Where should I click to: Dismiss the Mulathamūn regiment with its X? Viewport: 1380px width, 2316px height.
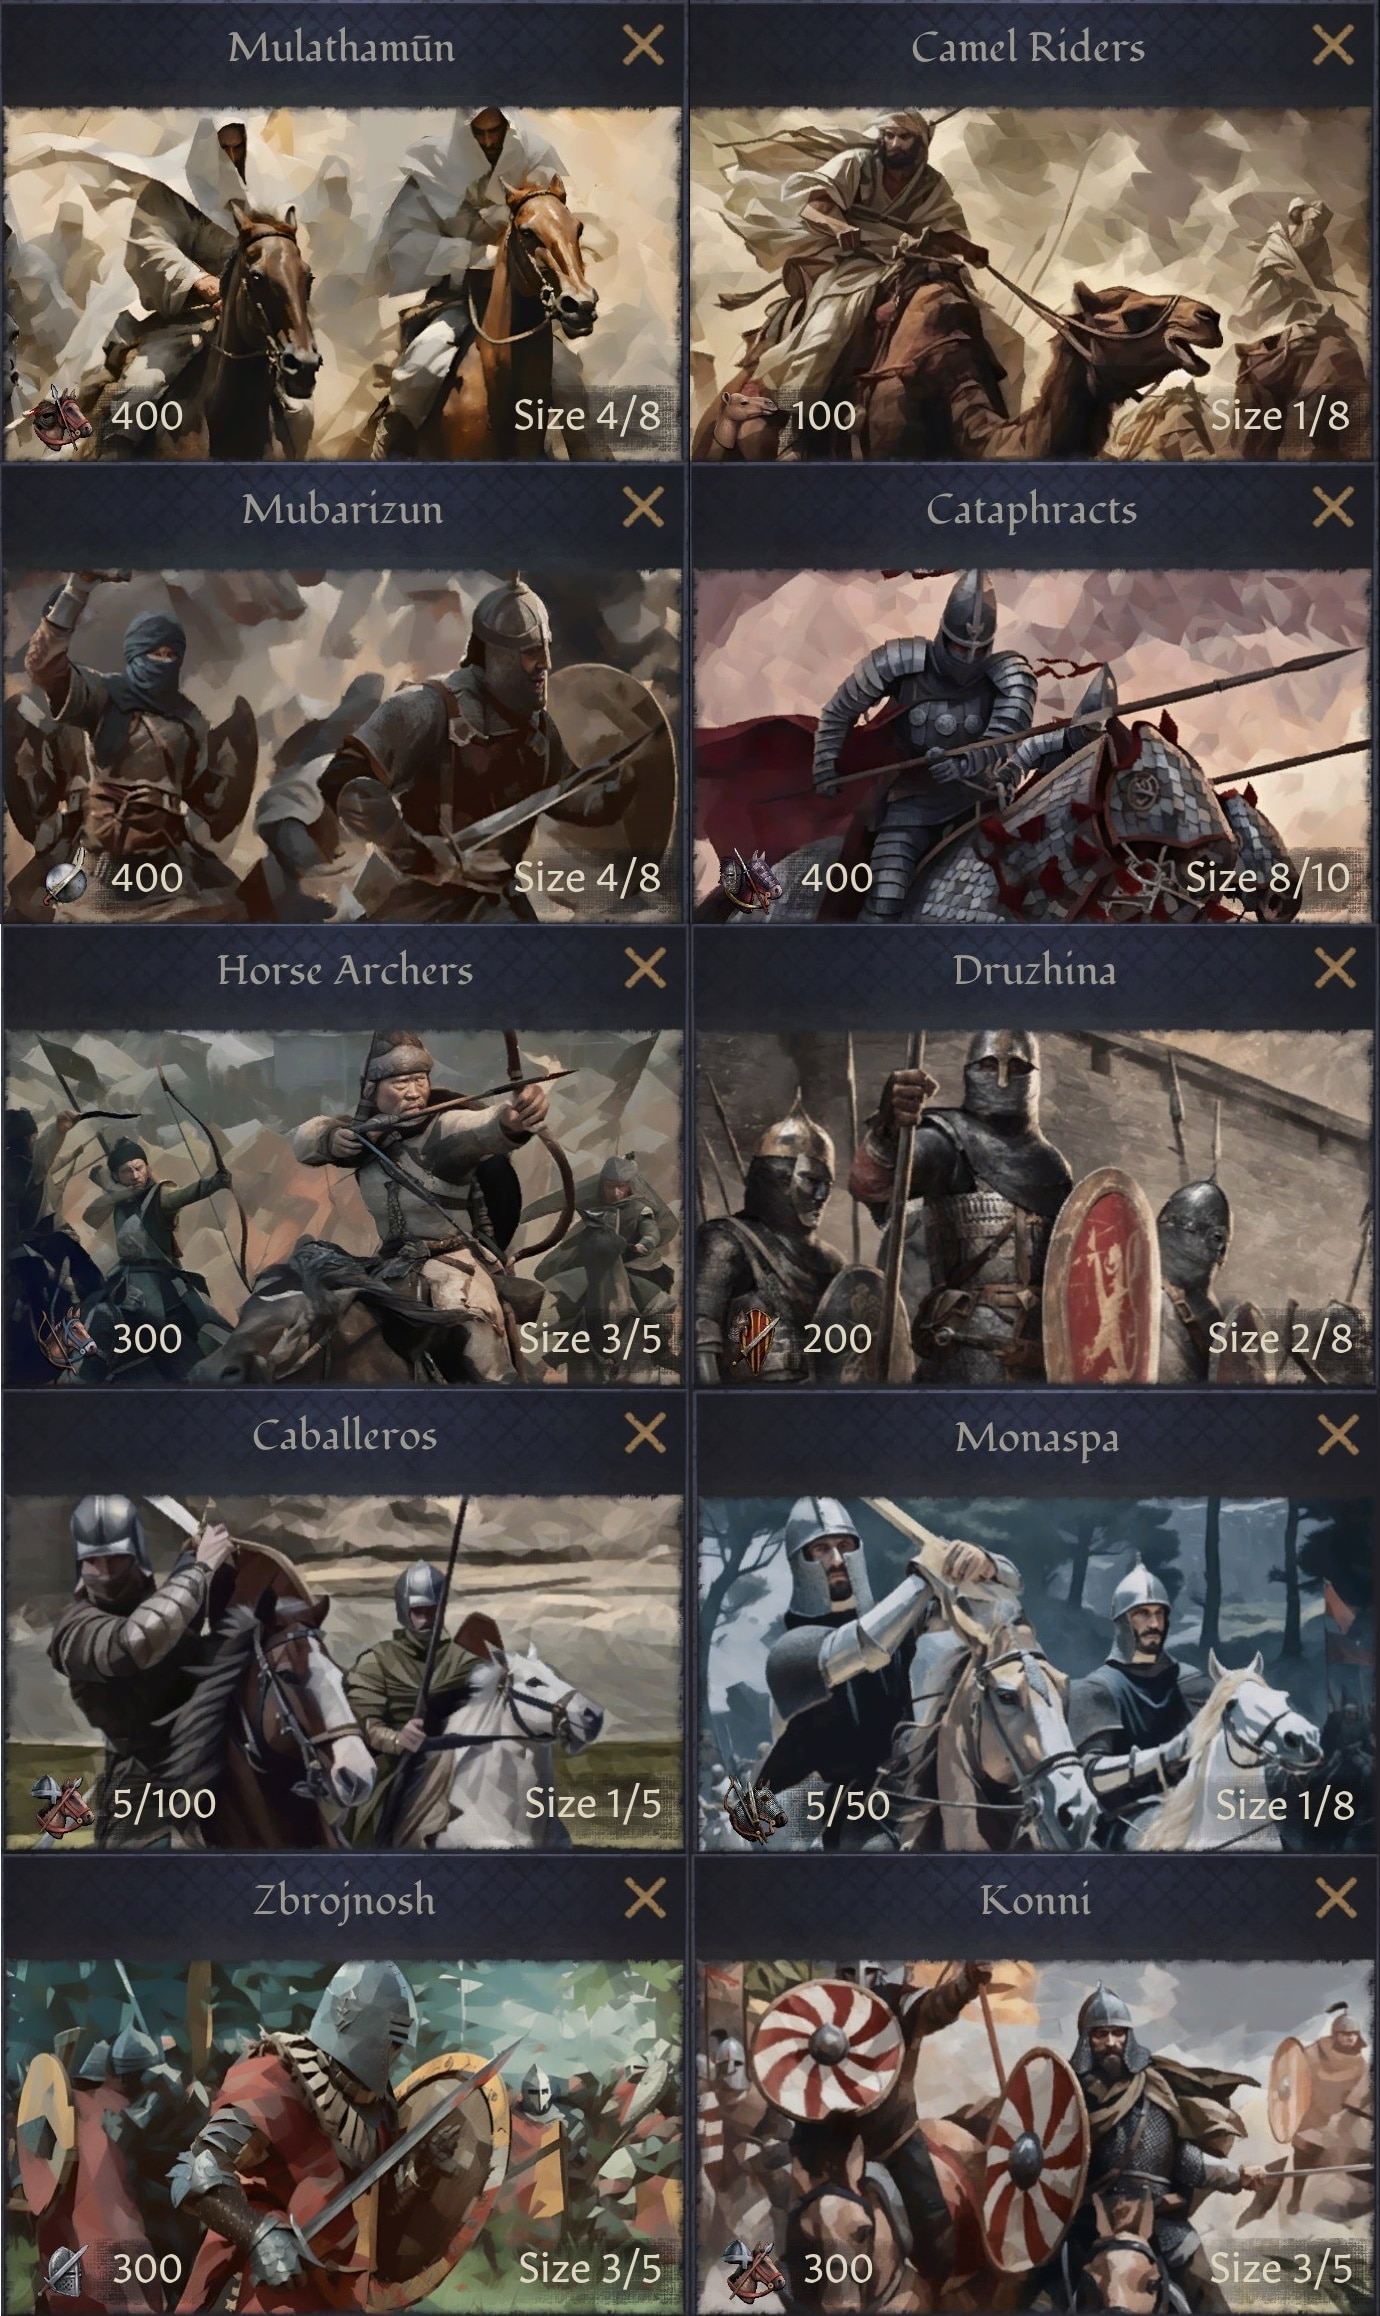point(643,46)
